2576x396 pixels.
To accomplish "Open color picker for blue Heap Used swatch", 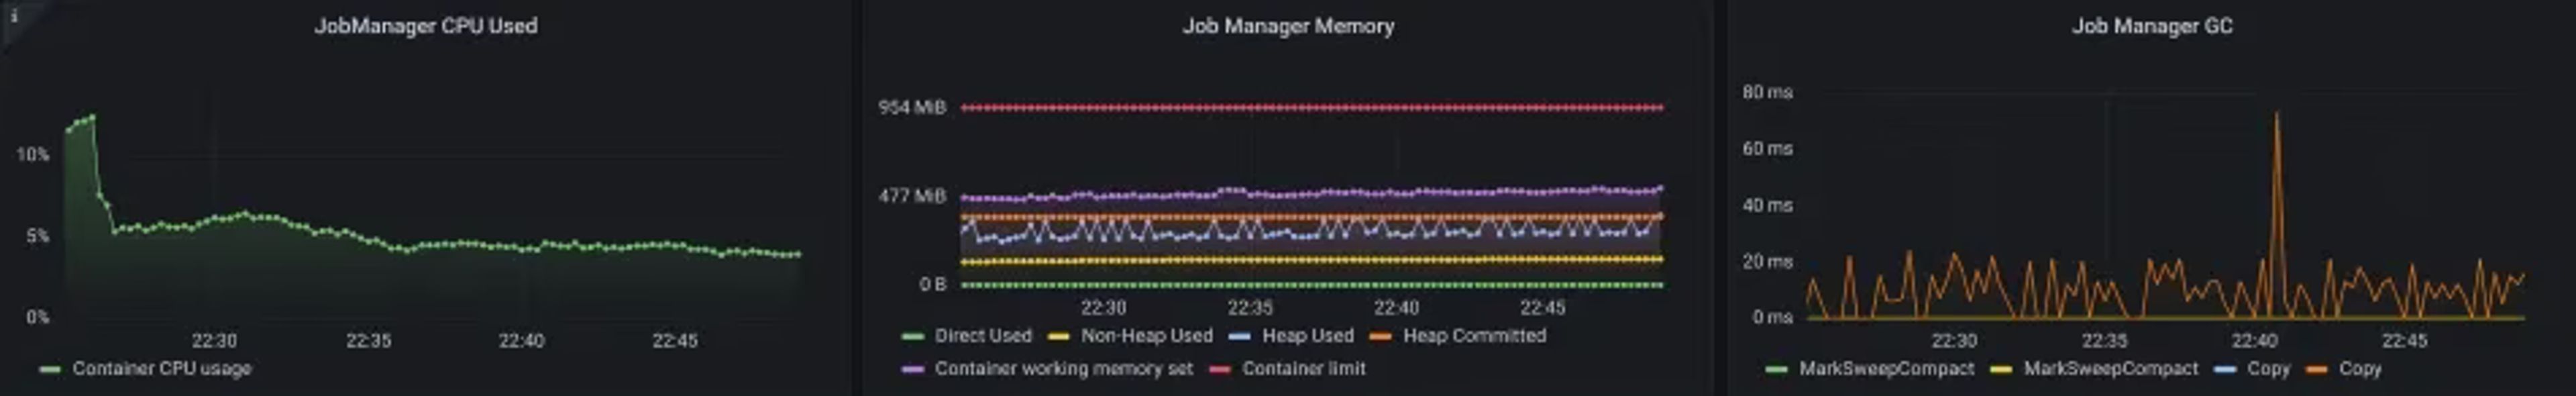I will 1239,337.
